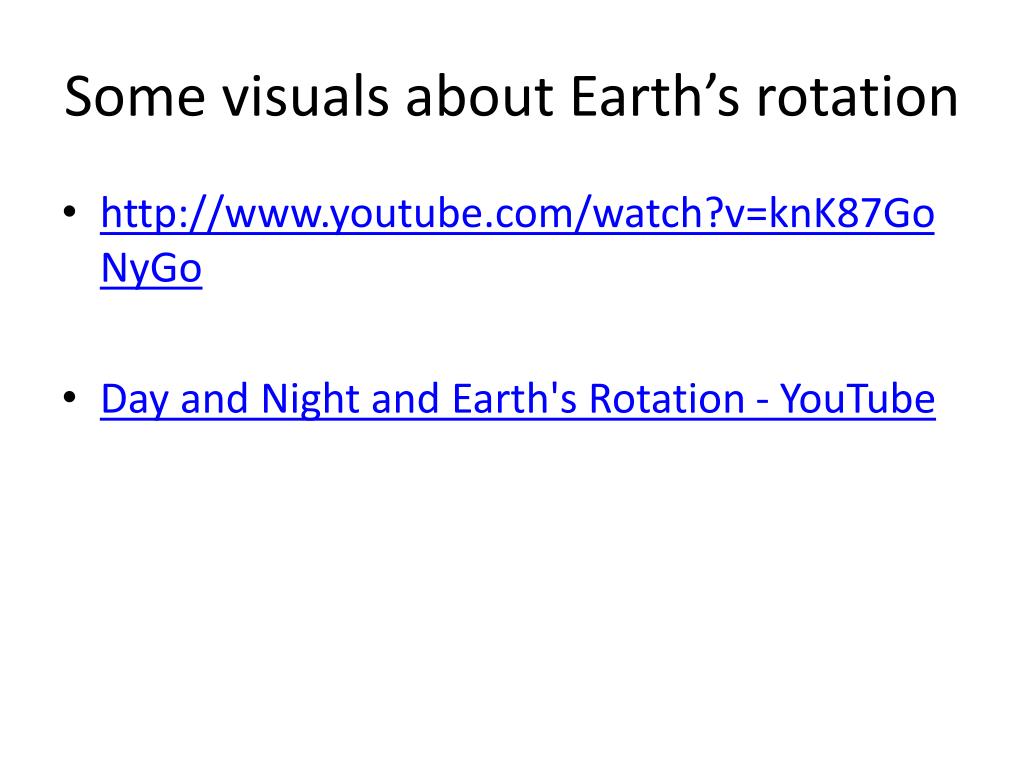This screenshot has width=1024, height=768.
Task: Click the word "about" in the title
Action: pyautogui.click(x=480, y=97)
